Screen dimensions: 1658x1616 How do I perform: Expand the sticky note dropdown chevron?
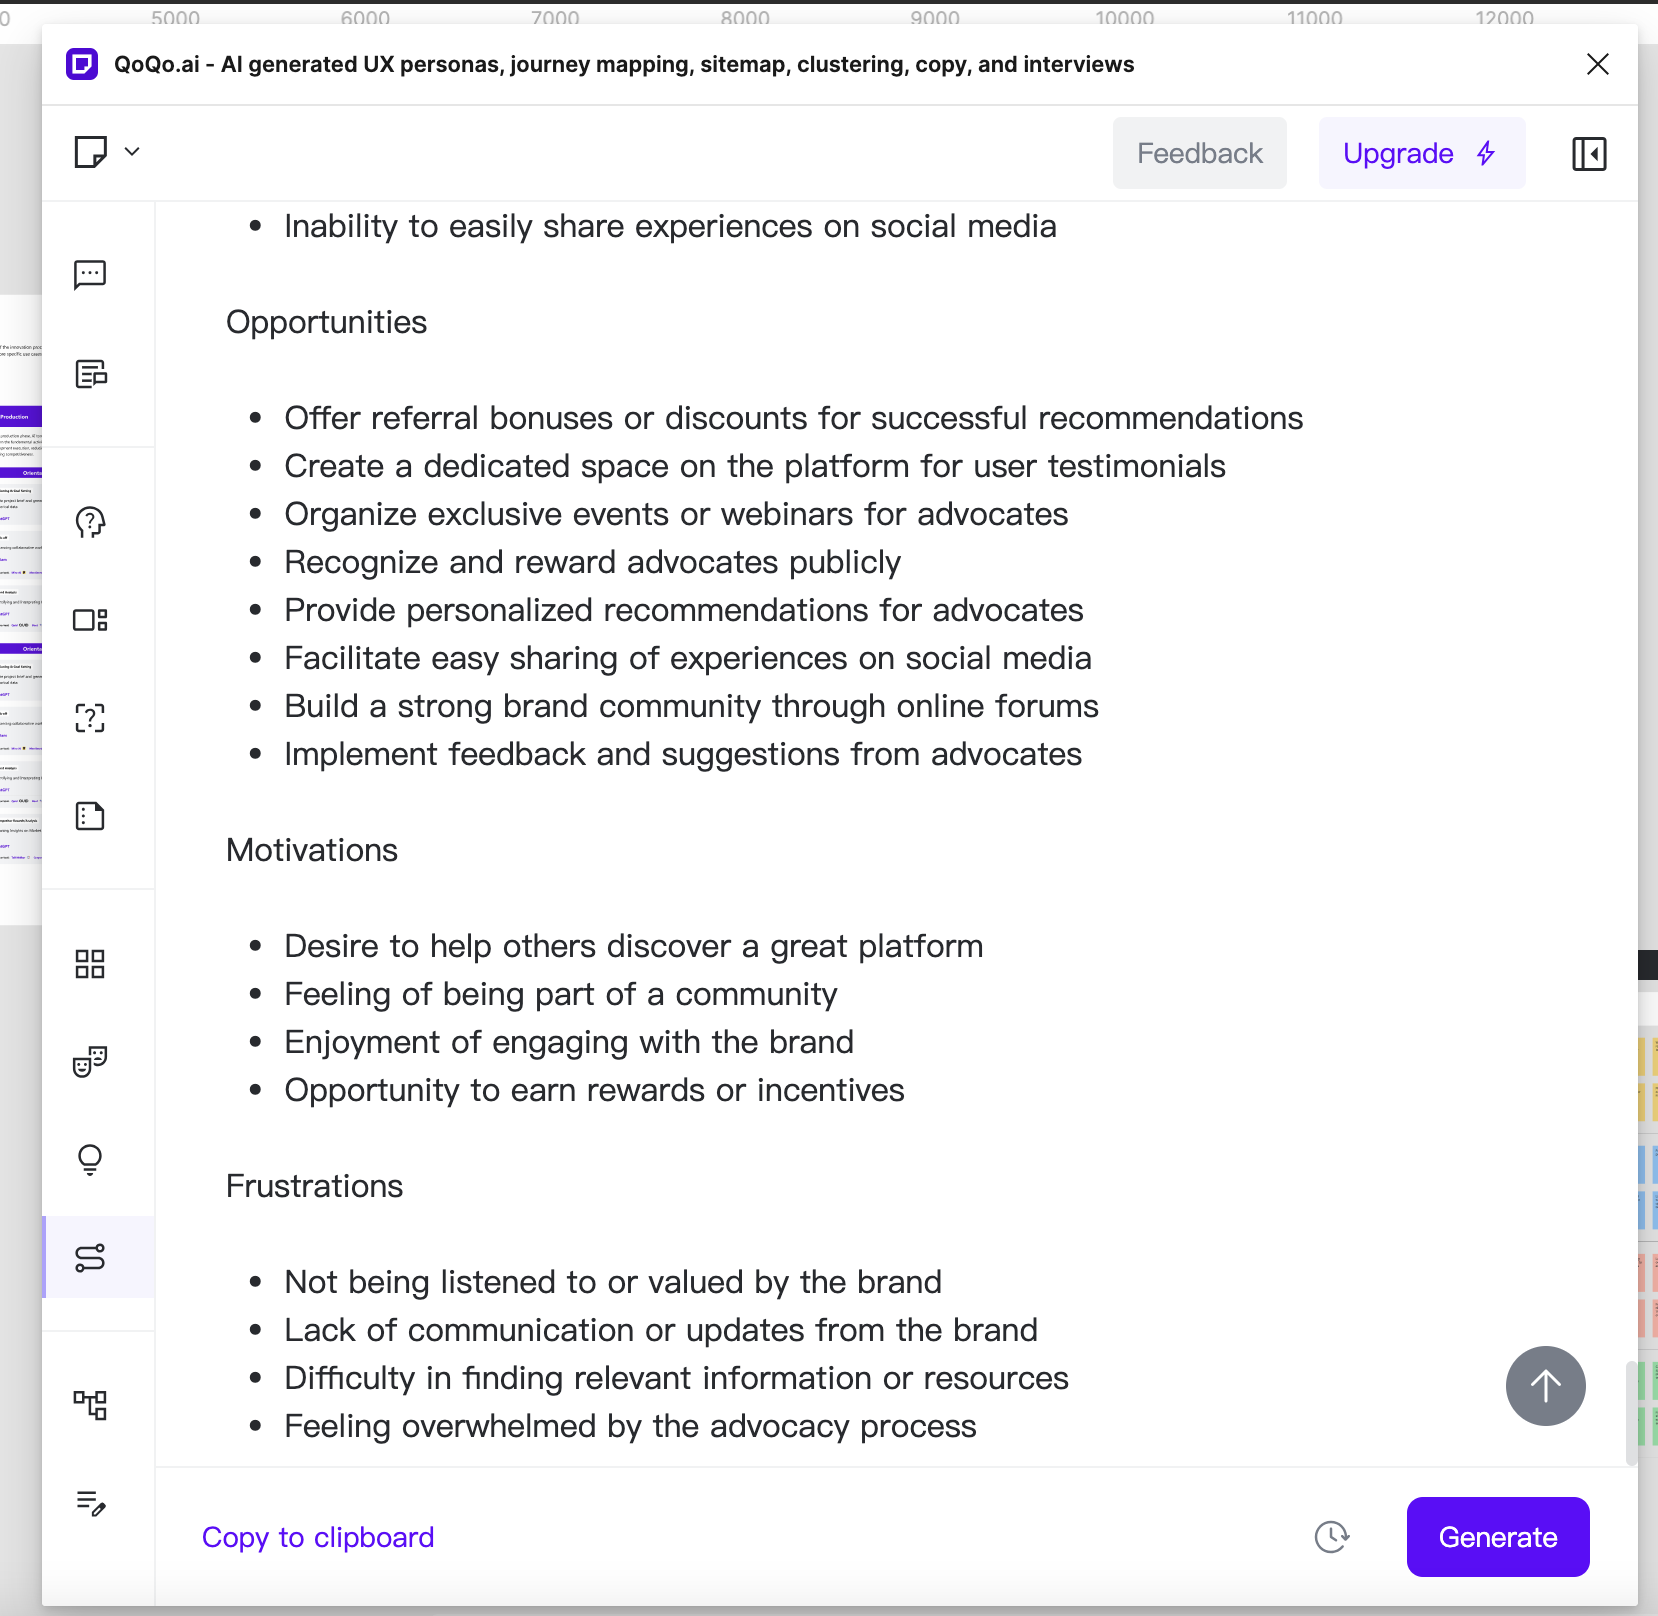[132, 152]
